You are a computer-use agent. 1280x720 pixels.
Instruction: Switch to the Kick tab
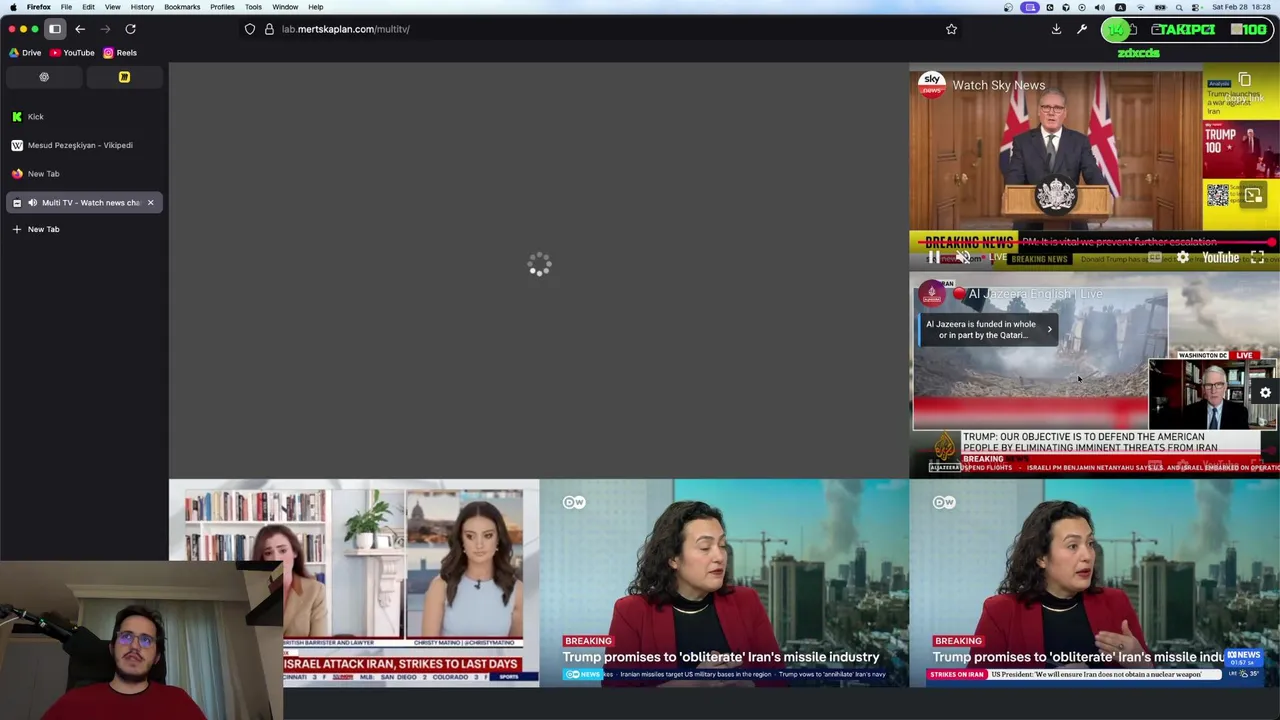click(x=84, y=117)
